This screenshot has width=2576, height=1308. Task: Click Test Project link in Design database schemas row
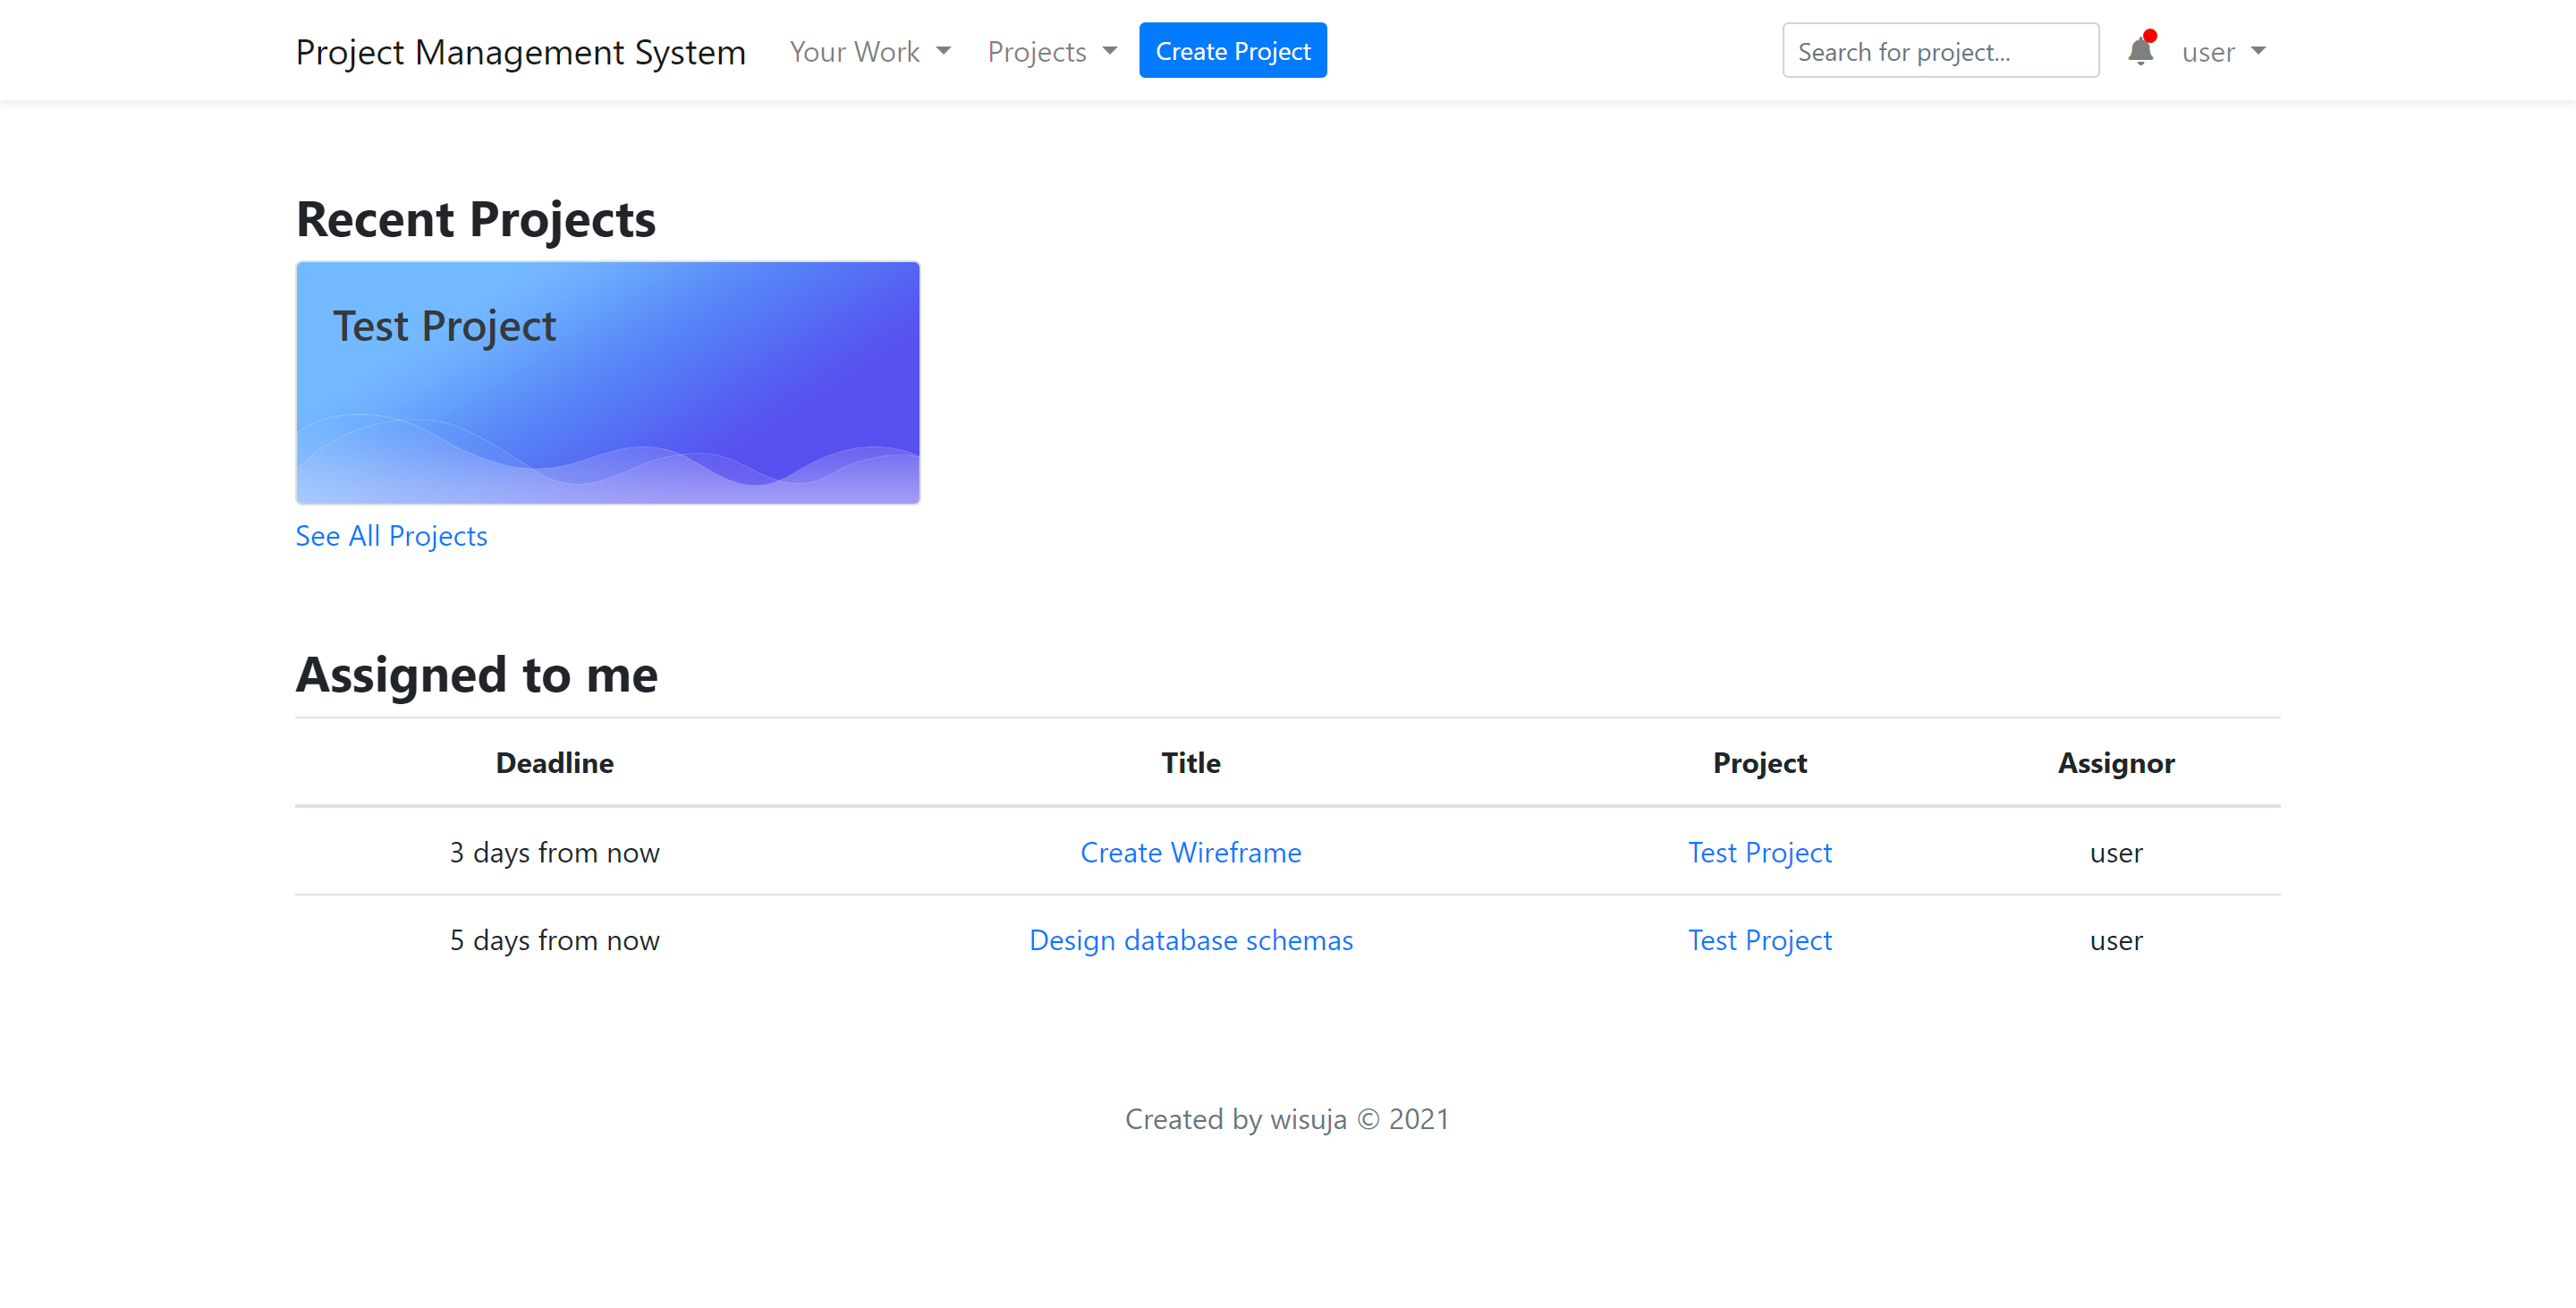(x=1759, y=940)
